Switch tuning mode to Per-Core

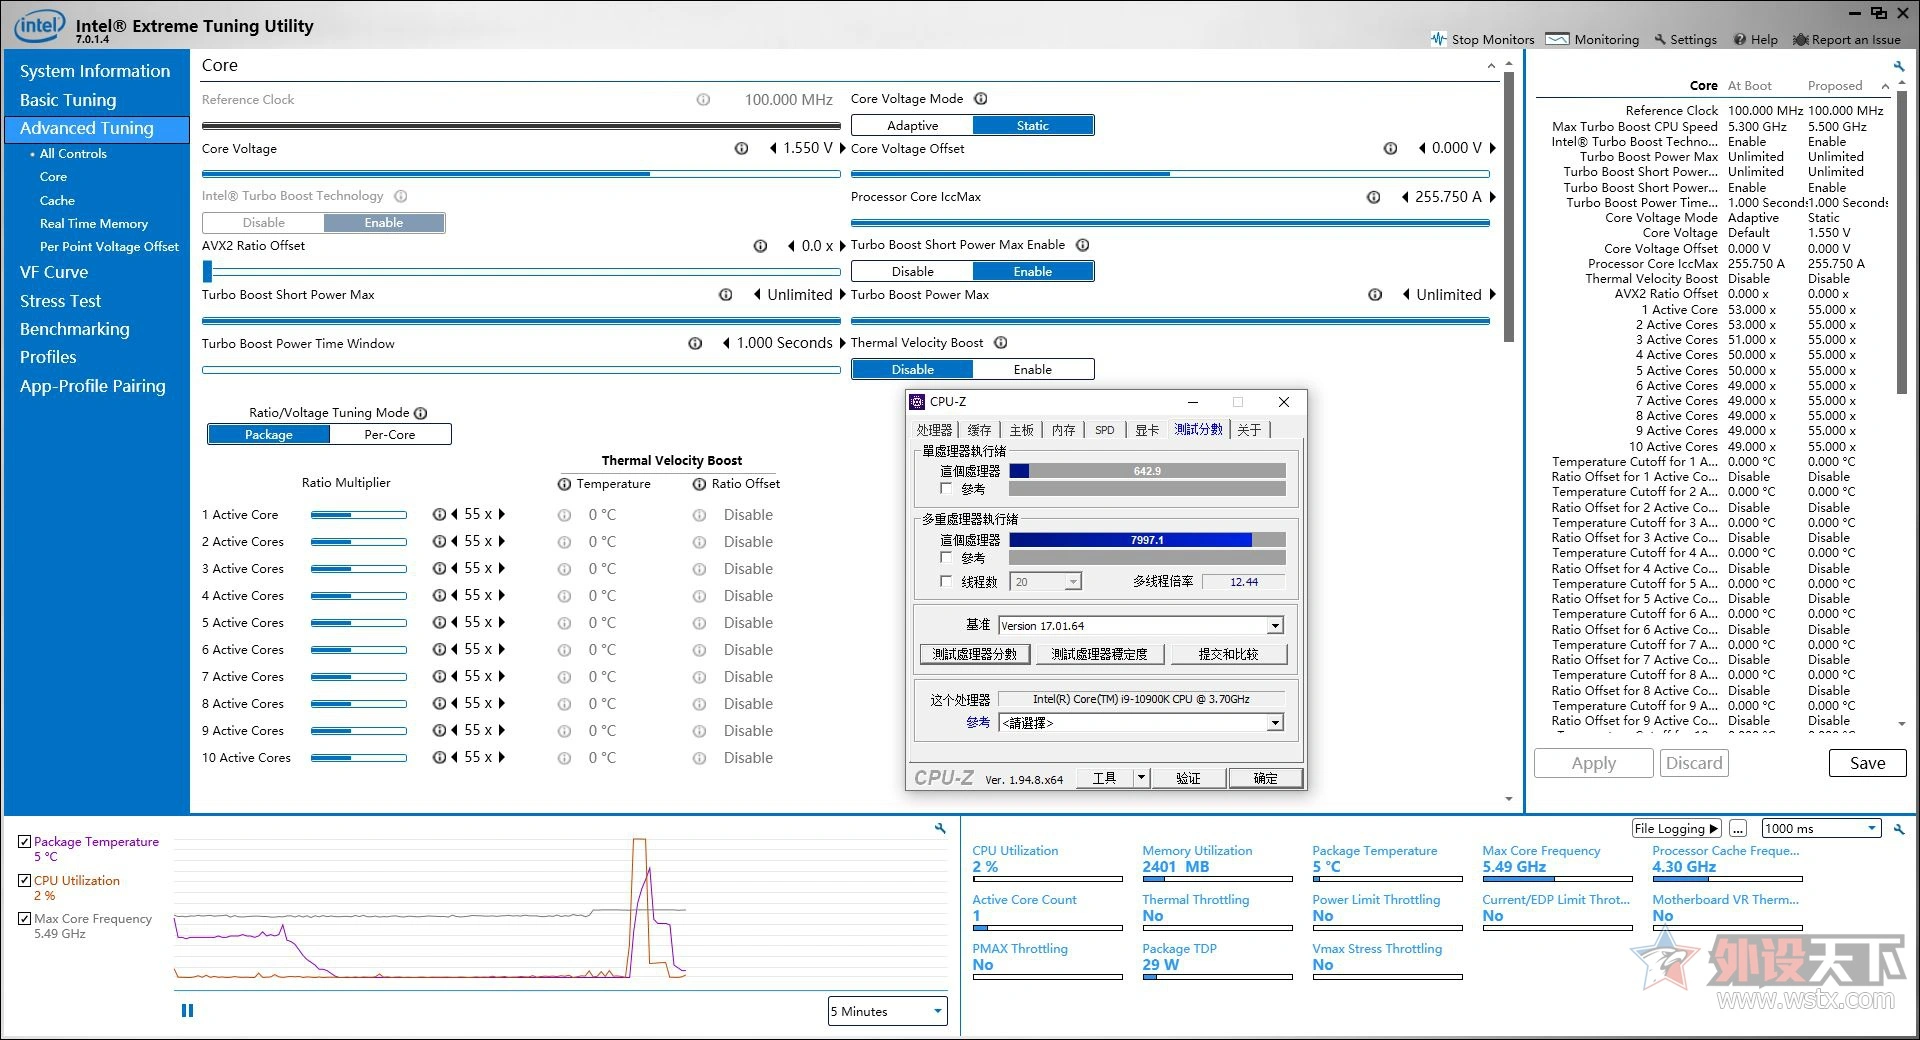[x=390, y=435]
